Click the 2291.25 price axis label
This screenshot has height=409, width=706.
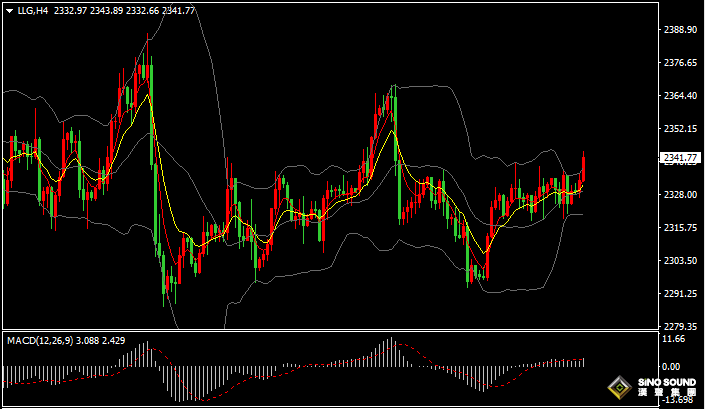point(680,294)
